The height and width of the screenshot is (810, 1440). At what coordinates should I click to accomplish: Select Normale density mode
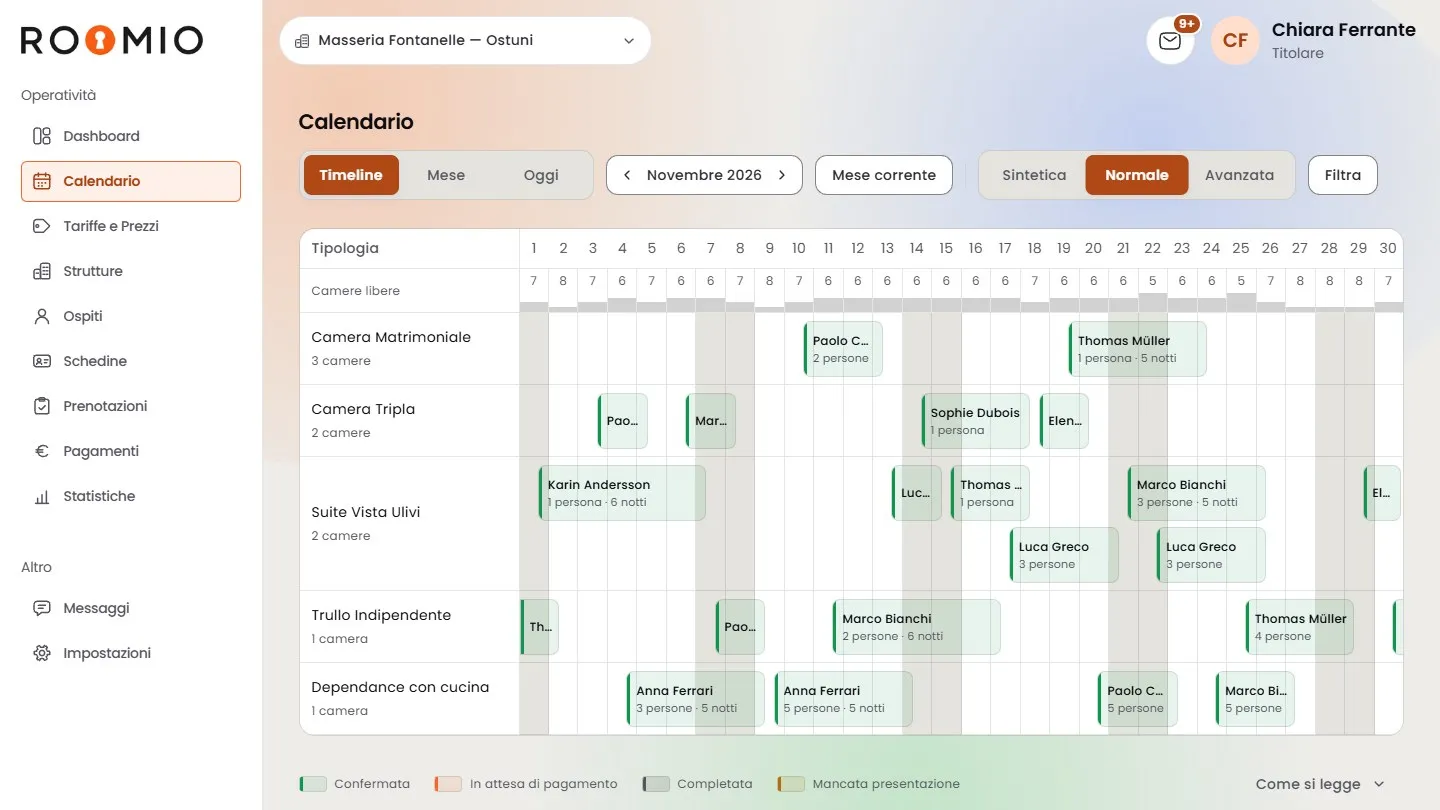(x=1137, y=175)
